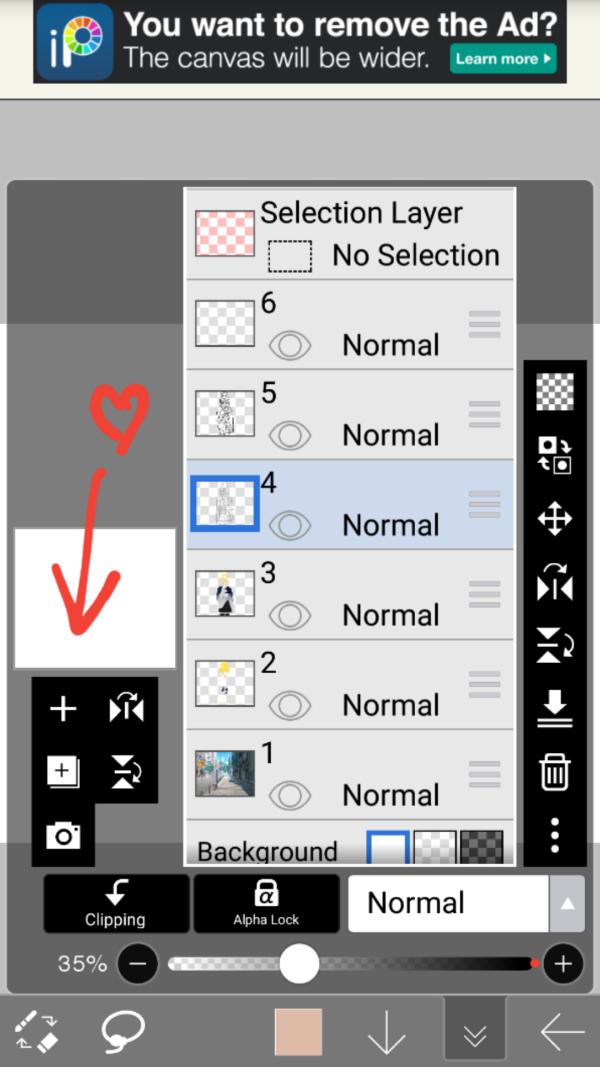Switch the brush/eraser toggle tool
This screenshot has width=600, height=1067.
[x=39, y=1031]
